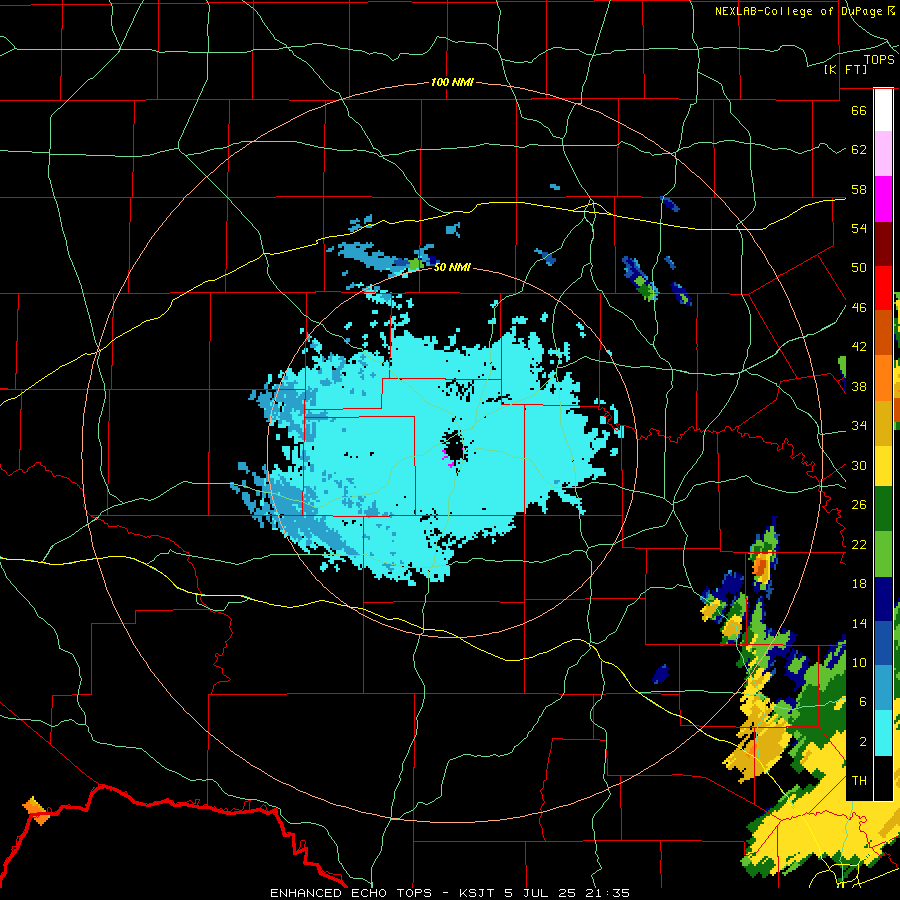Screen dimensions: 900x900
Task: Click the legend value 2
Action: pos(862,742)
